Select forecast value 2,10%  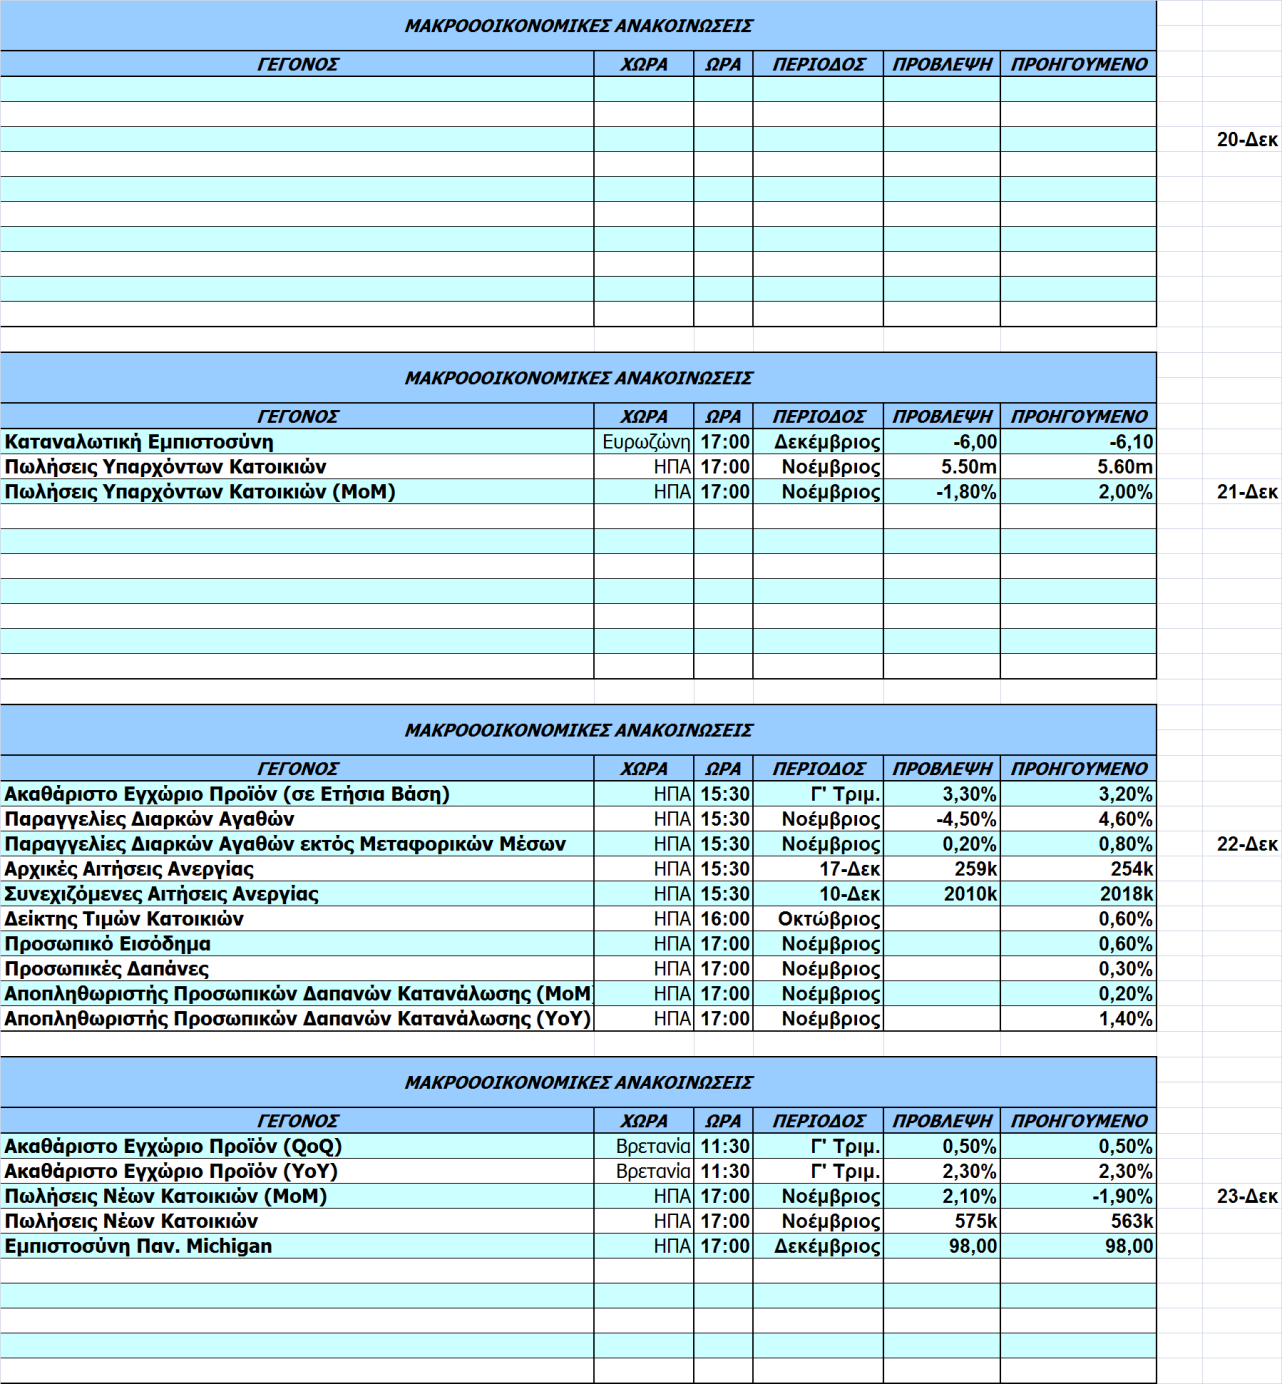pos(942,1196)
